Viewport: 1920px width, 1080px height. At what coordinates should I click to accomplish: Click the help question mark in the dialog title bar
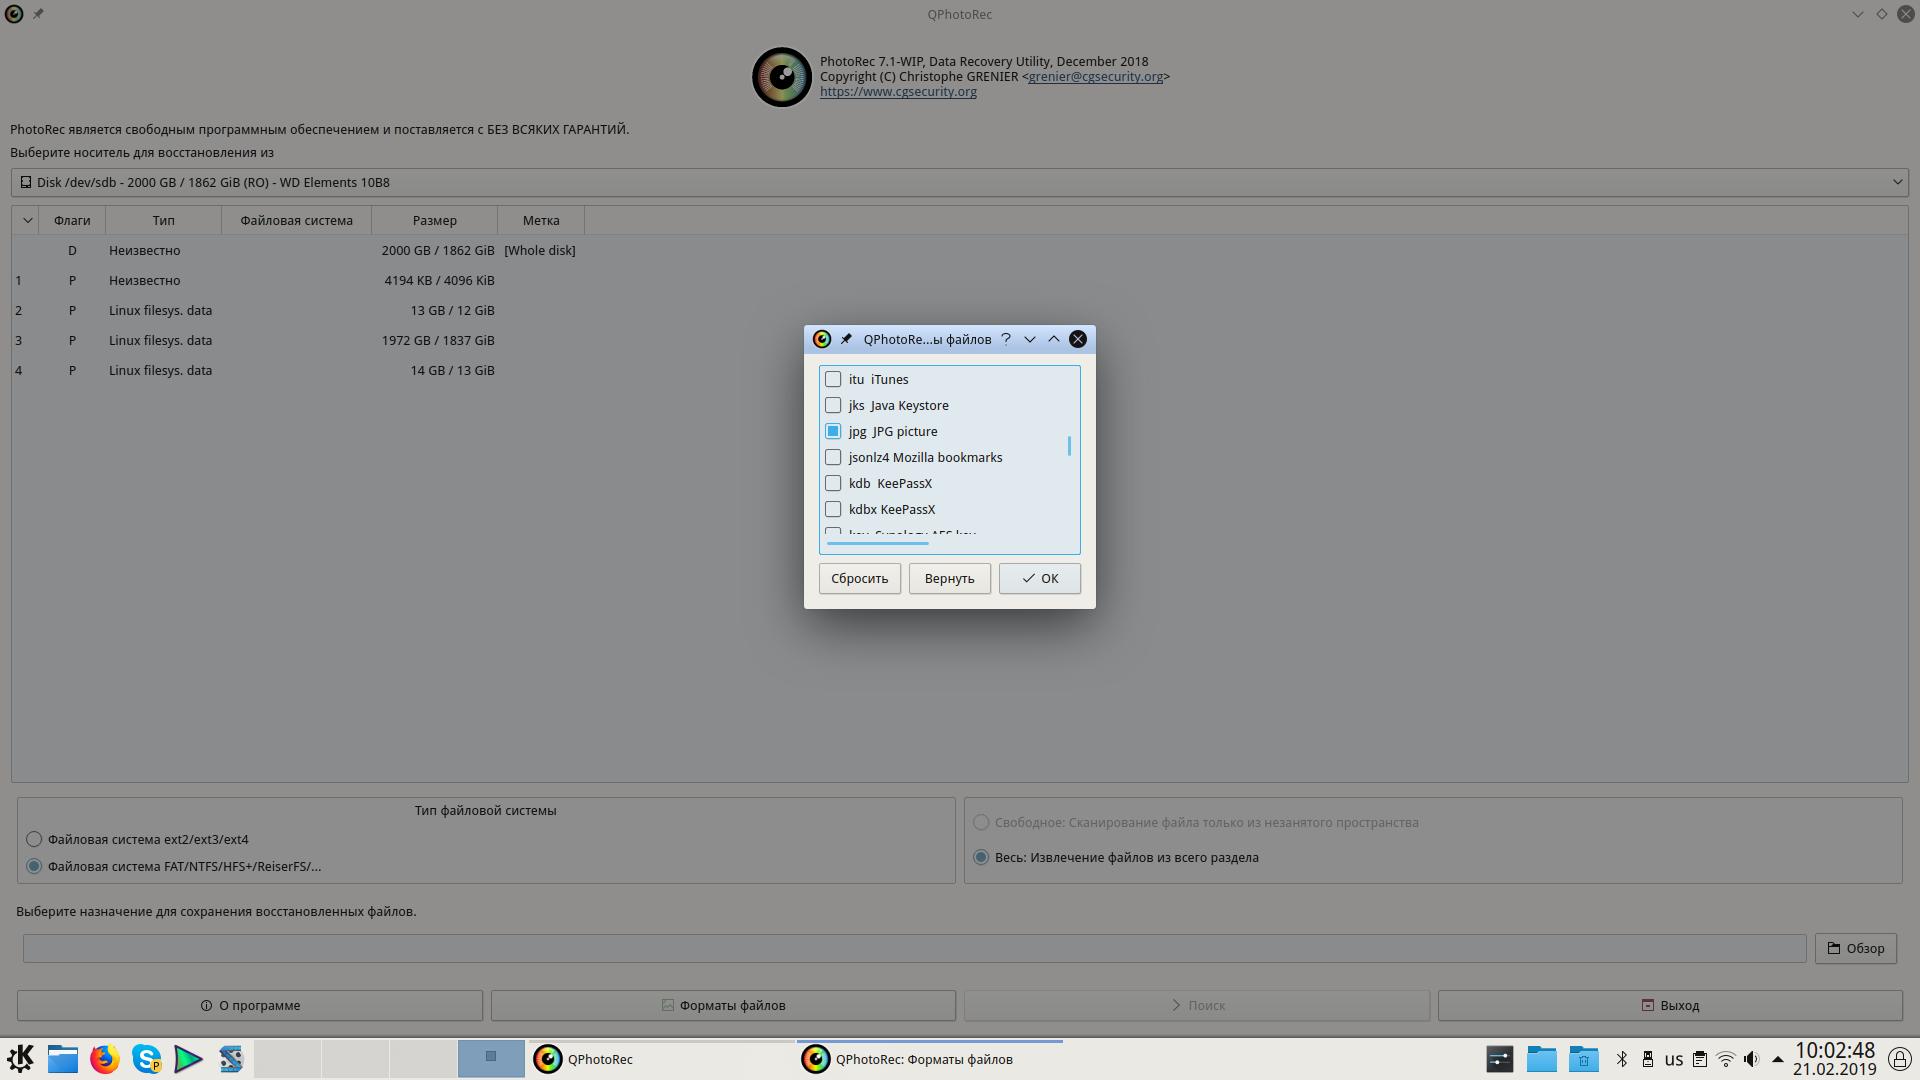coord(1006,339)
